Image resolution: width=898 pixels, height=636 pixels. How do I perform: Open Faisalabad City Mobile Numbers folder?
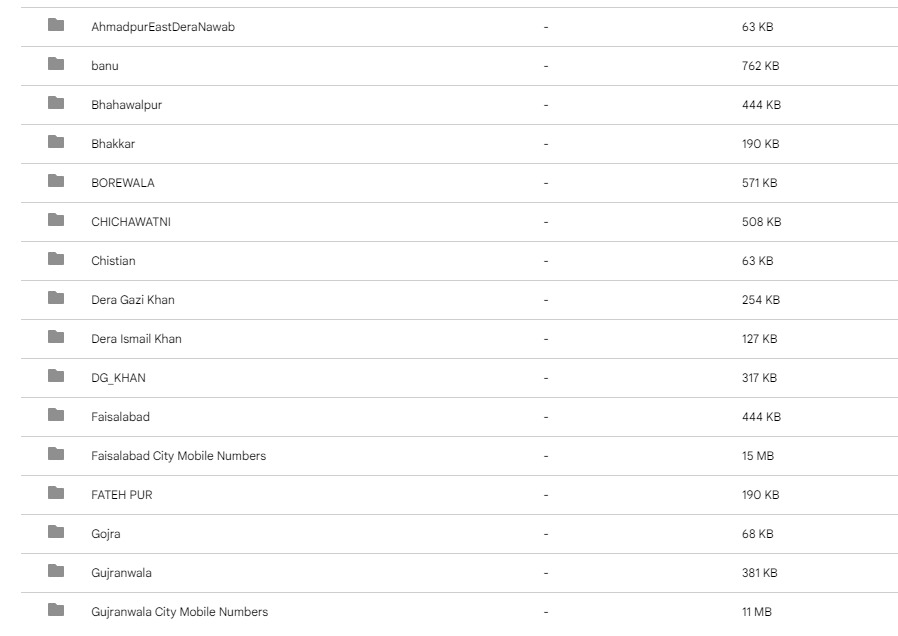(178, 456)
